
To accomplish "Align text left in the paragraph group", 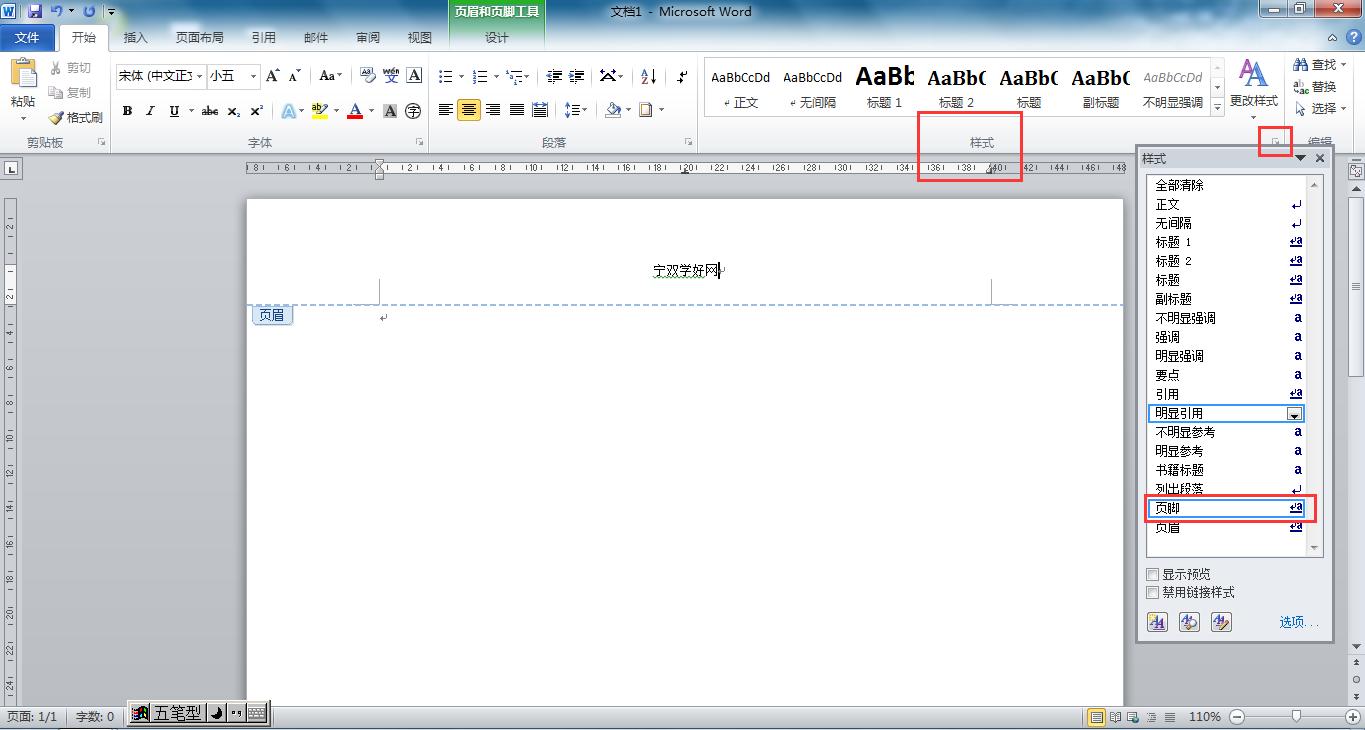I will coord(446,110).
